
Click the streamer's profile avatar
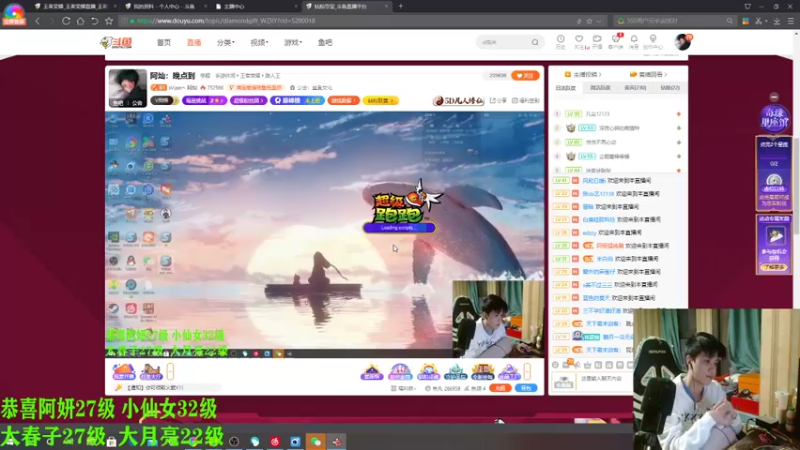pos(128,88)
